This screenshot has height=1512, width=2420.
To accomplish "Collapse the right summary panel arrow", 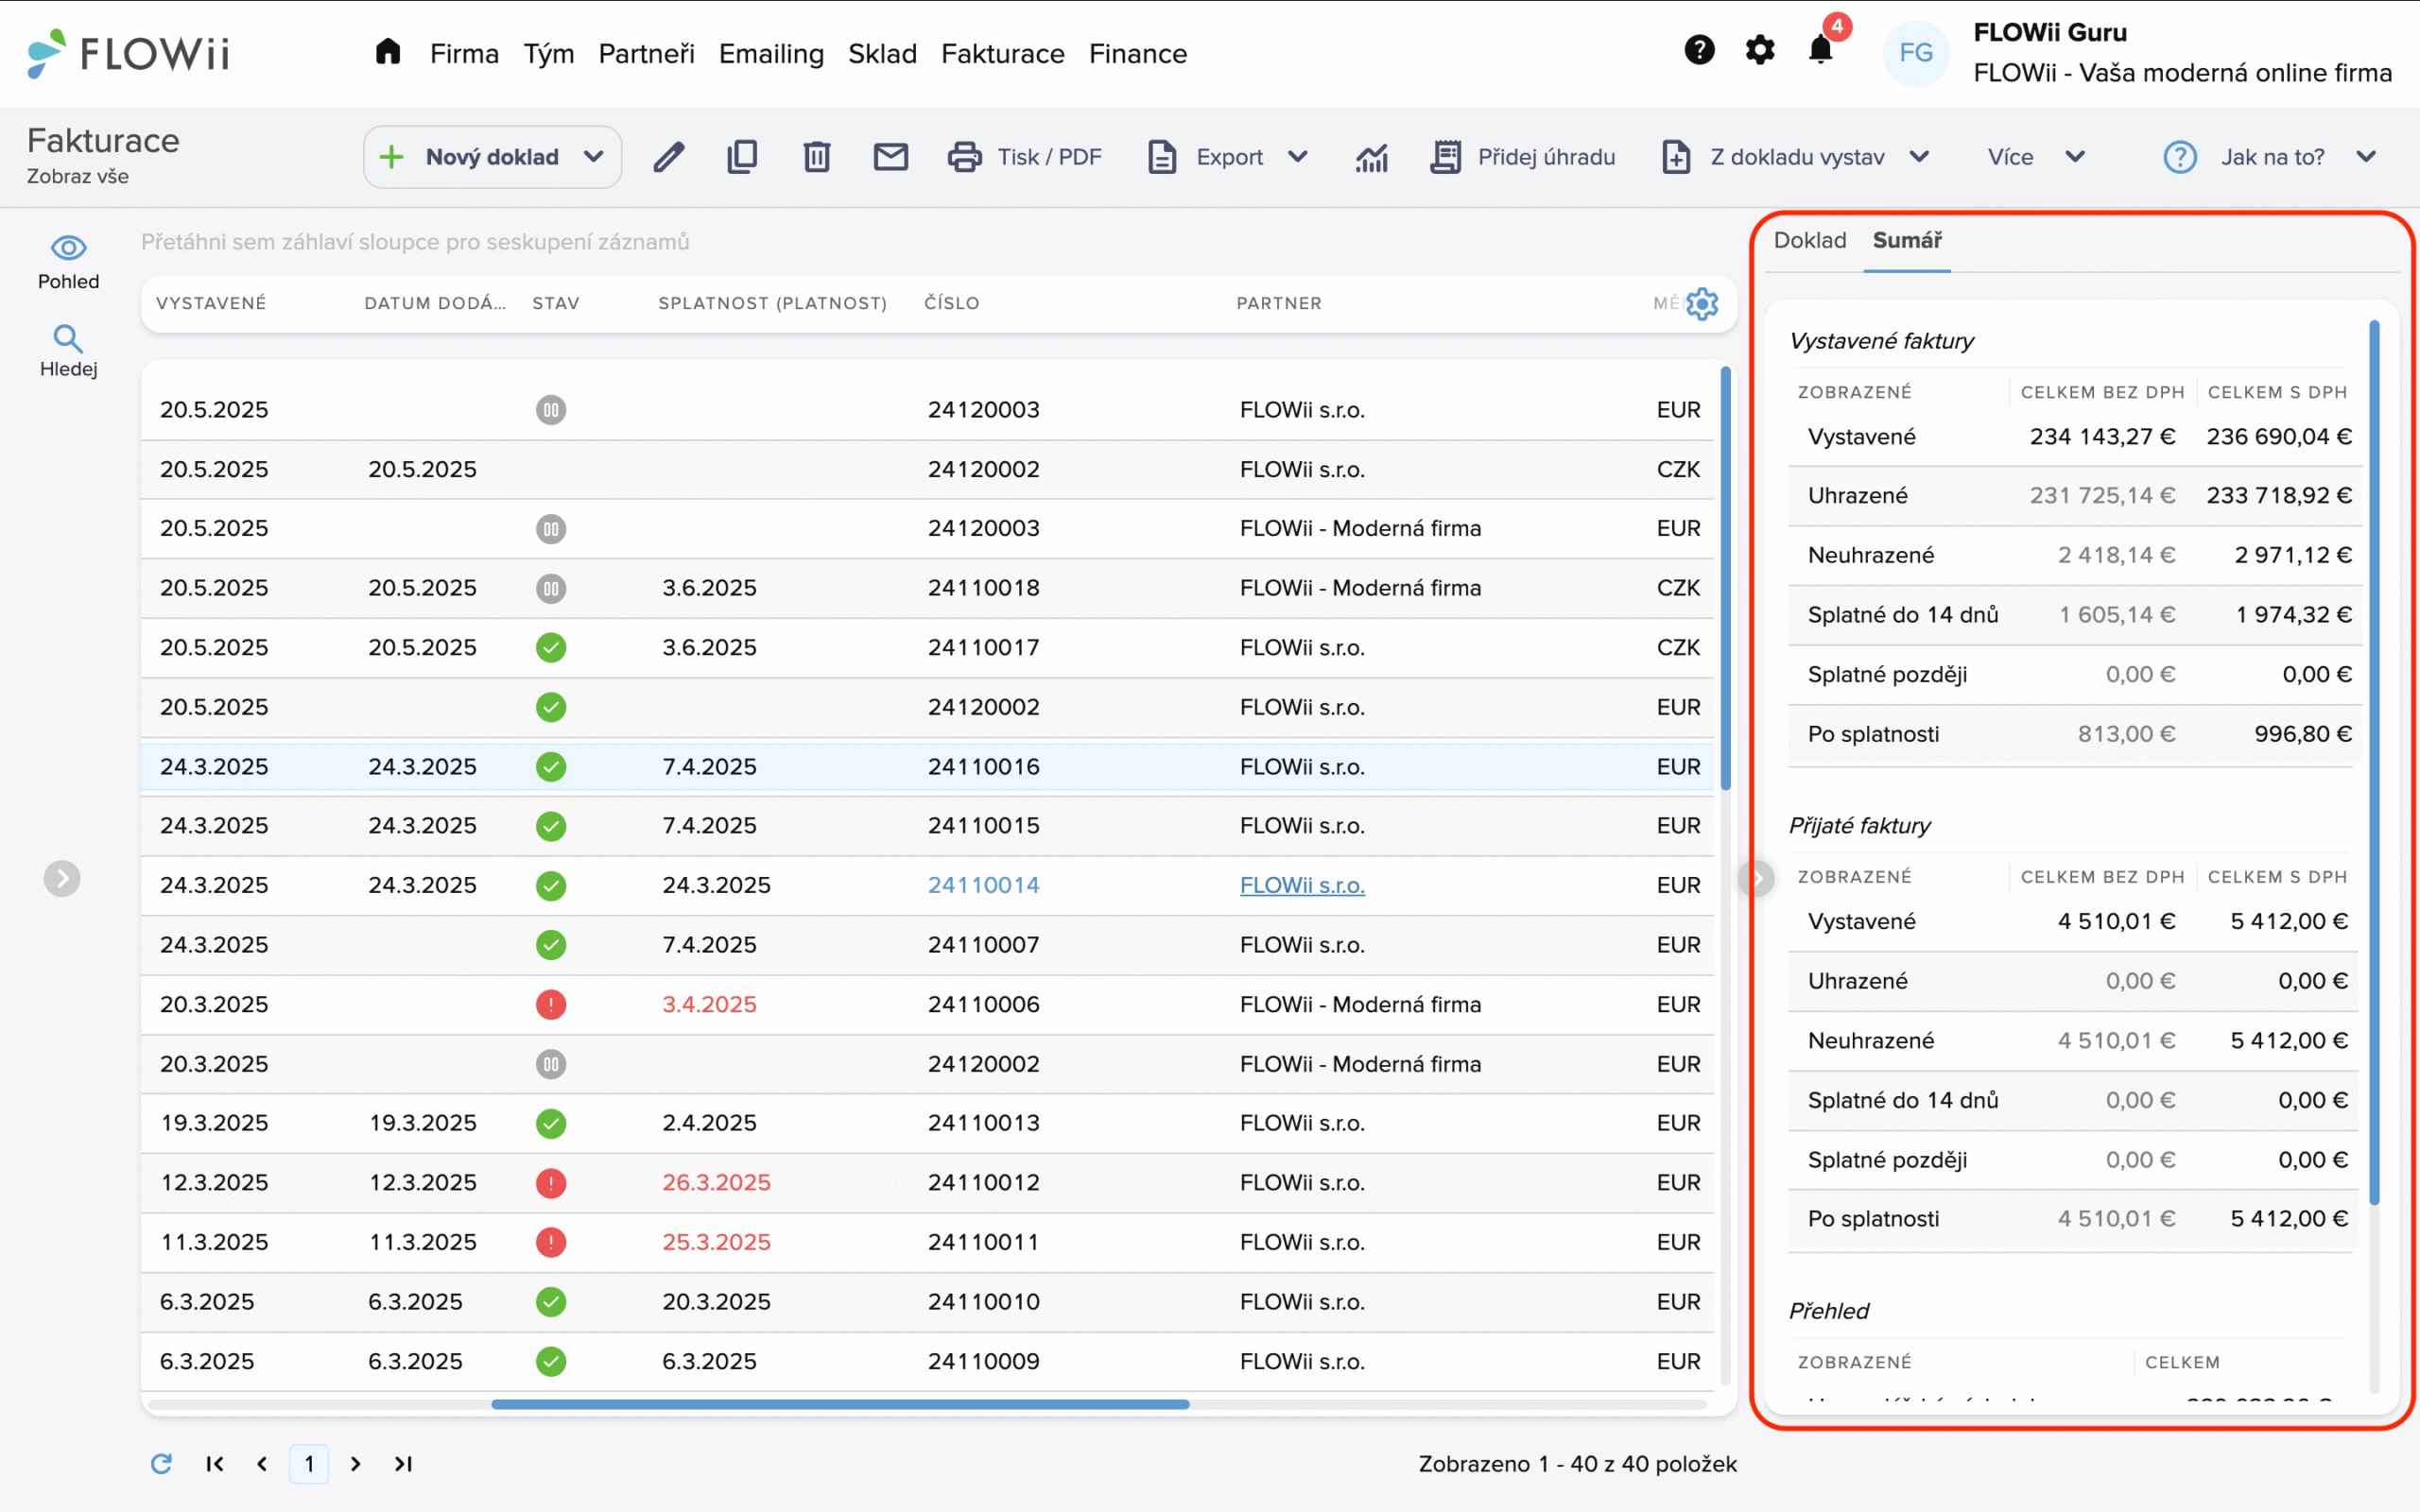I will coord(1756,879).
